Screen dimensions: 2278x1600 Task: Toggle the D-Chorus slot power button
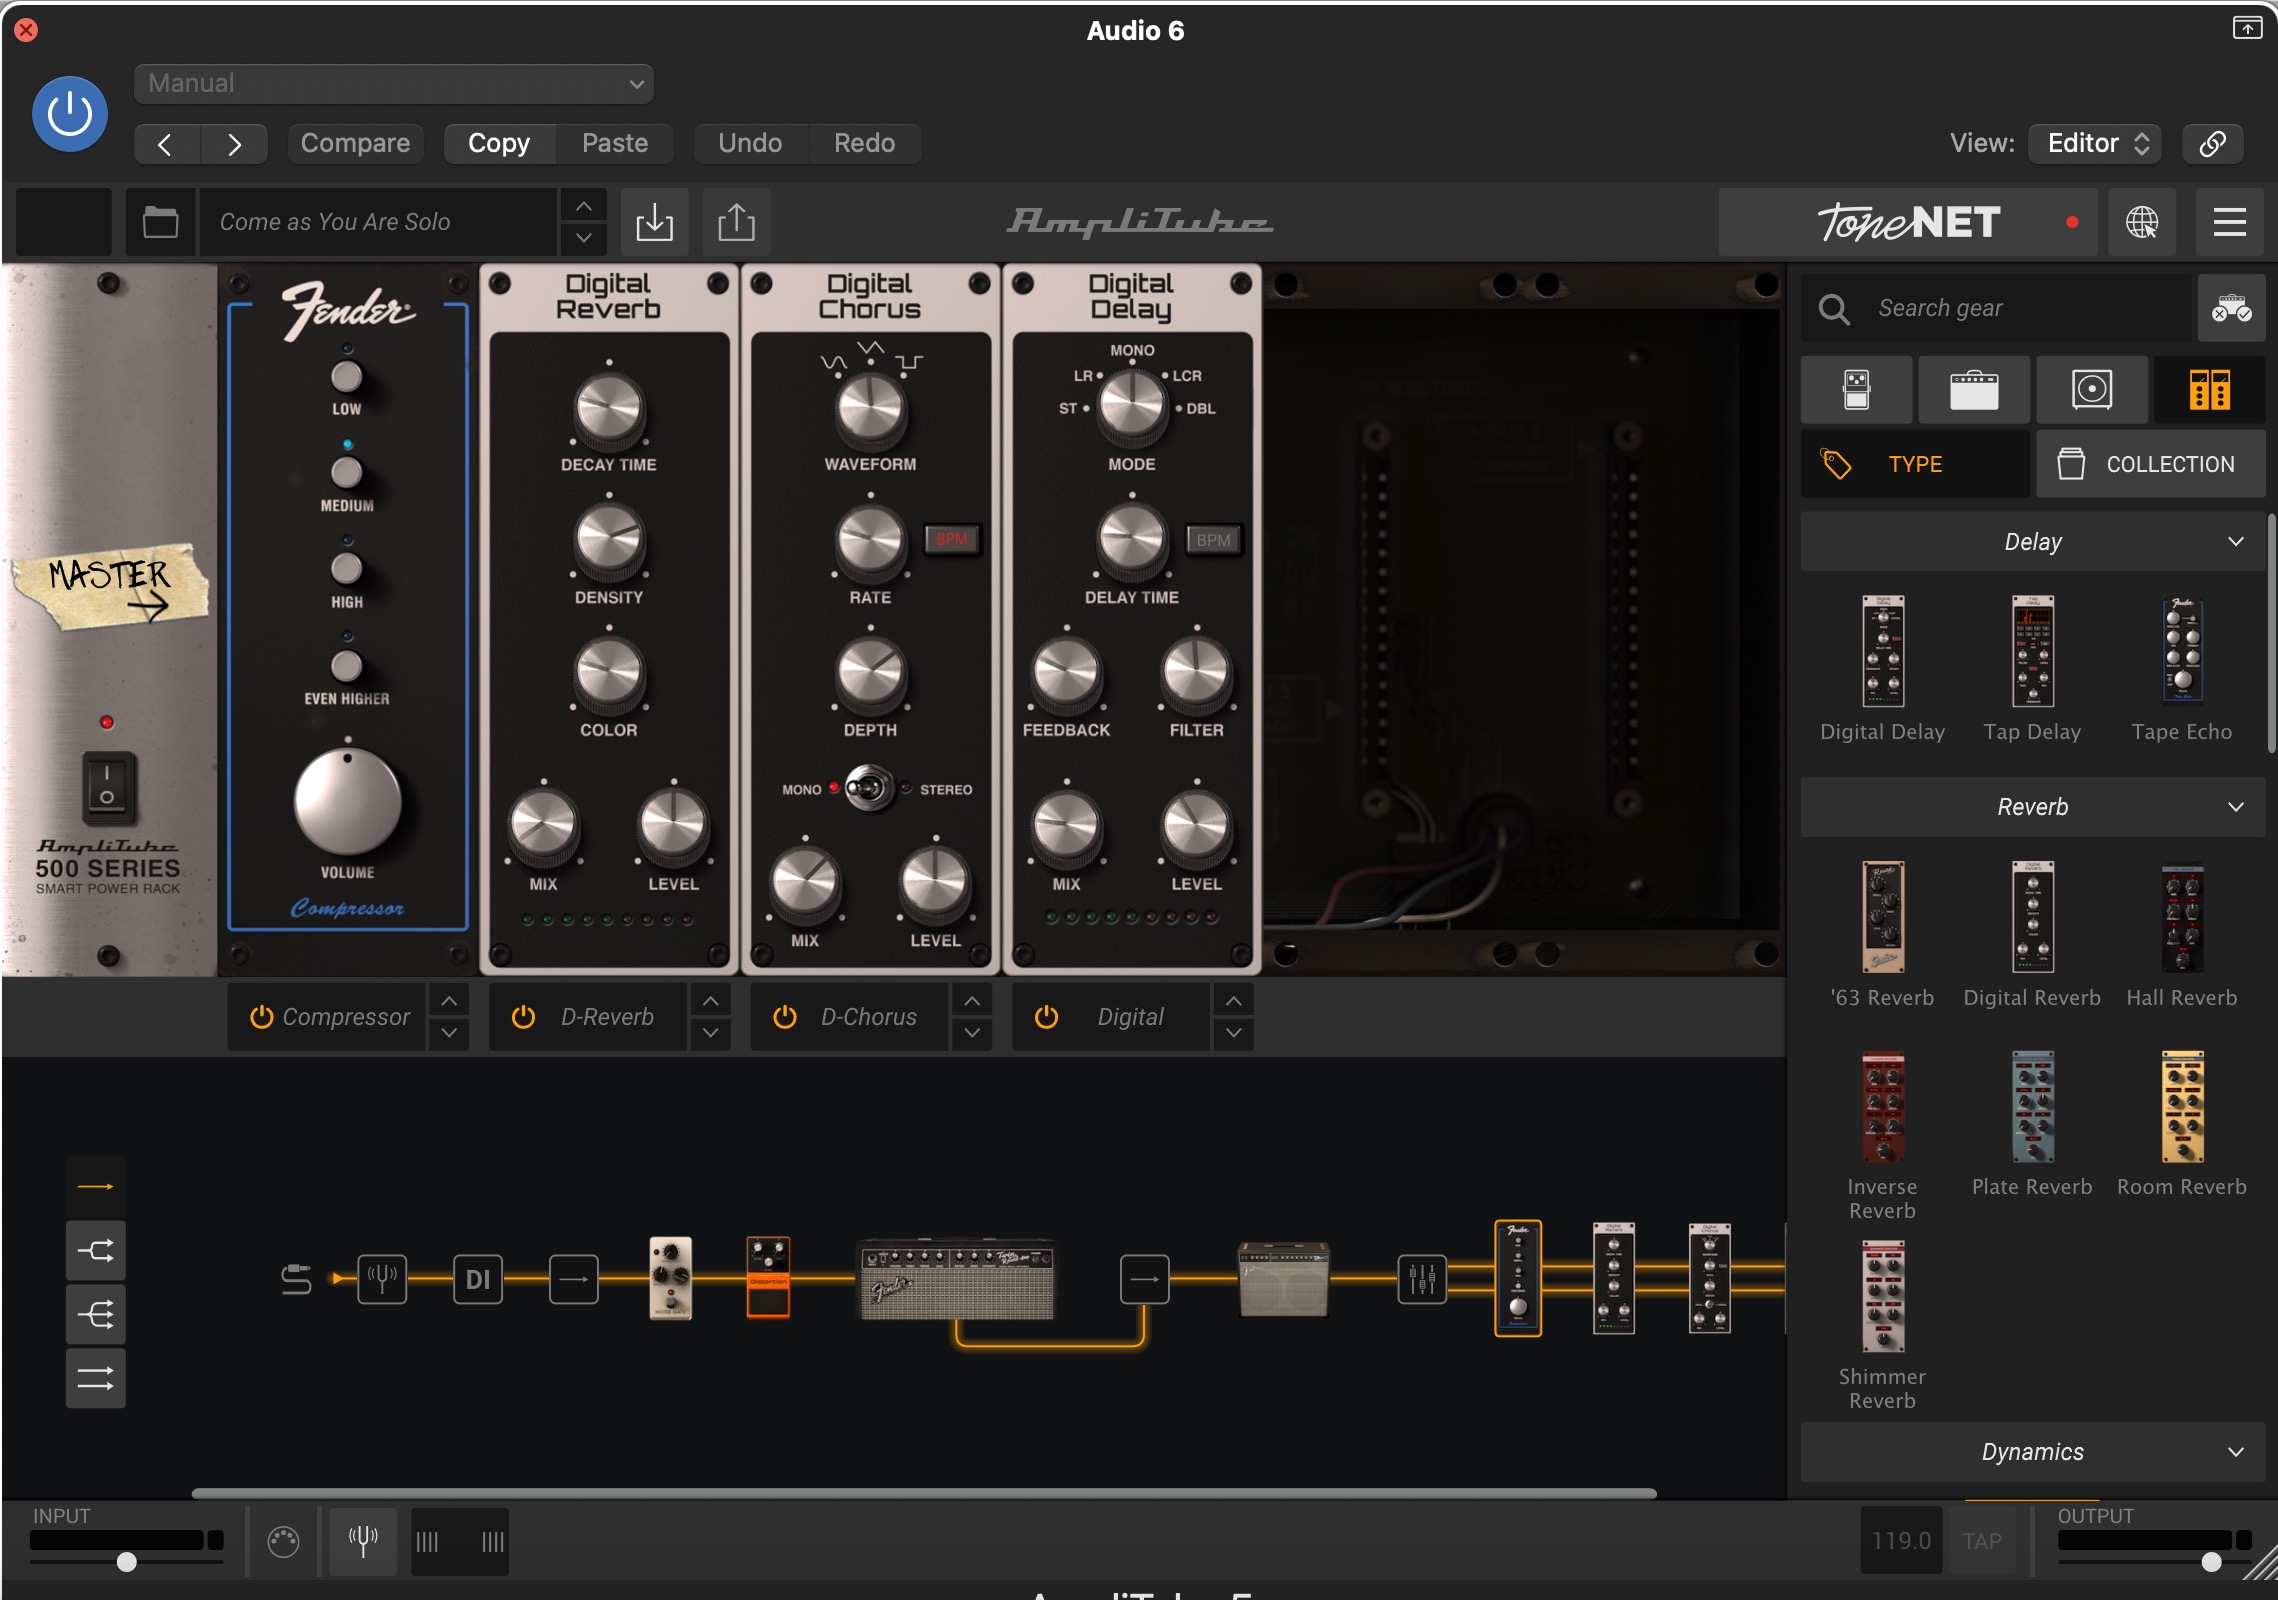[x=785, y=1017]
